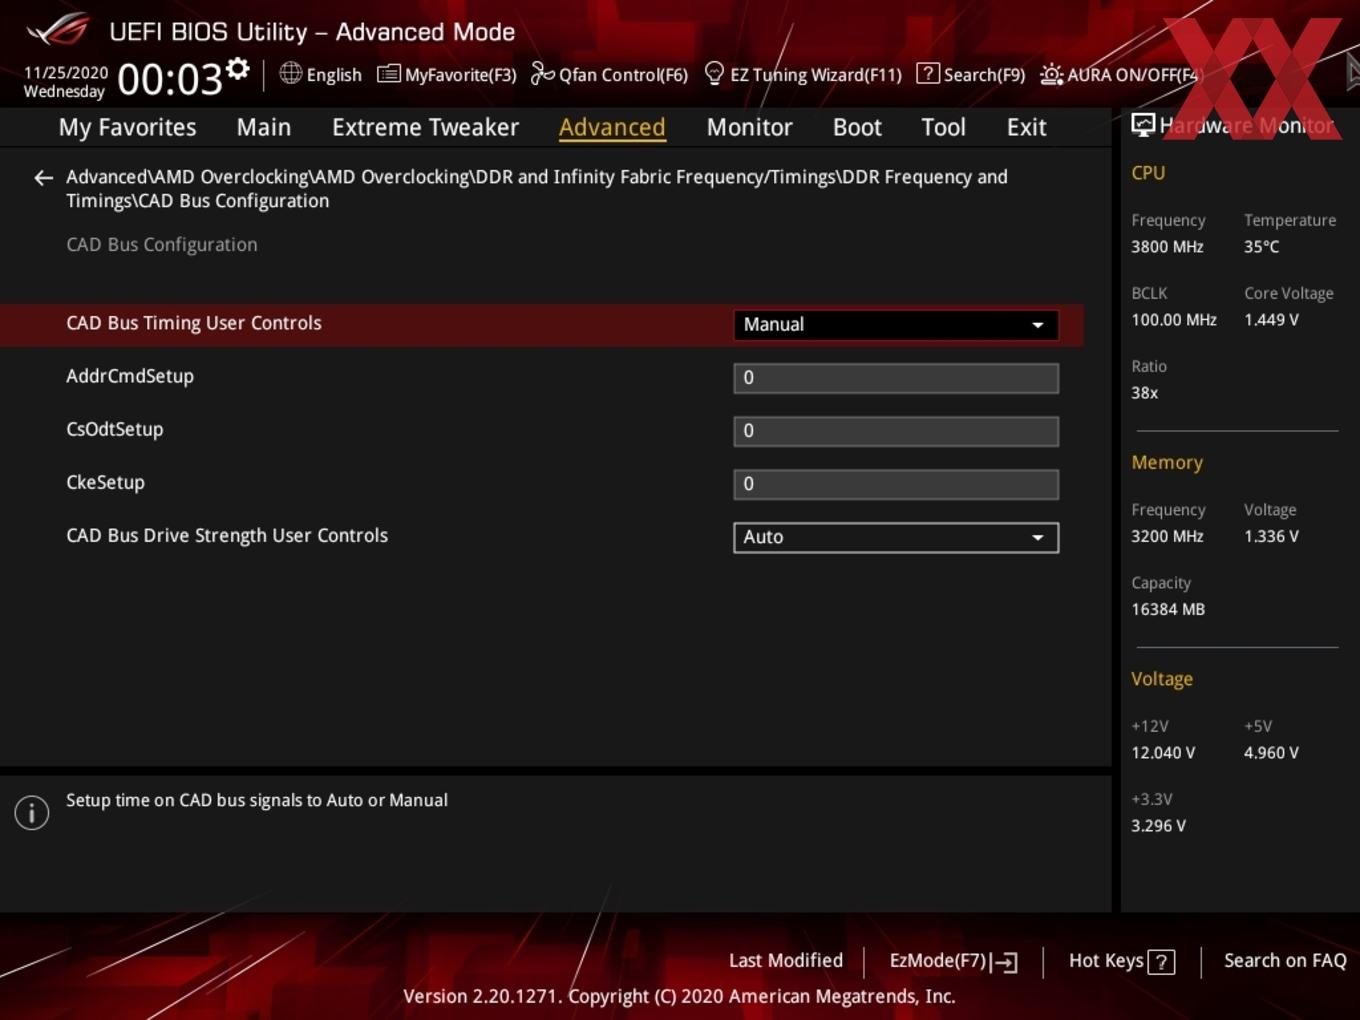Click the MyFavorite list icon

[388, 74]
